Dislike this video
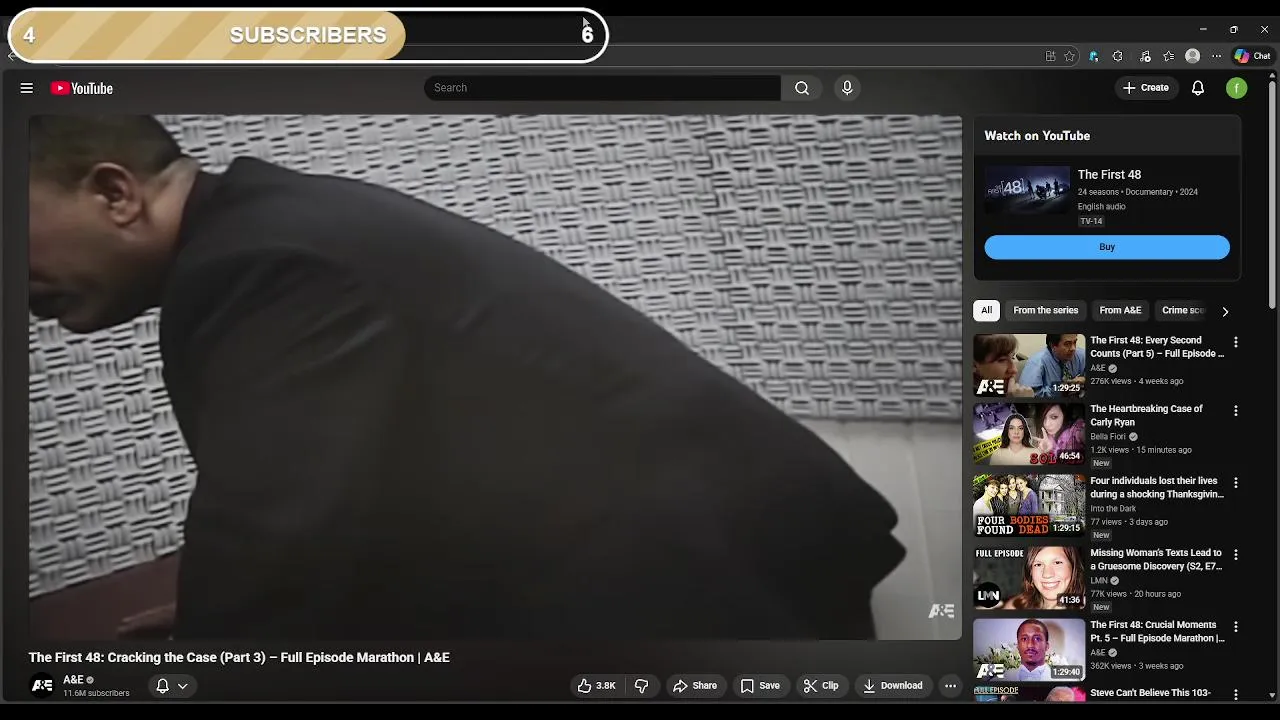Screen dimensions: 1280x720 coord(642,686)
